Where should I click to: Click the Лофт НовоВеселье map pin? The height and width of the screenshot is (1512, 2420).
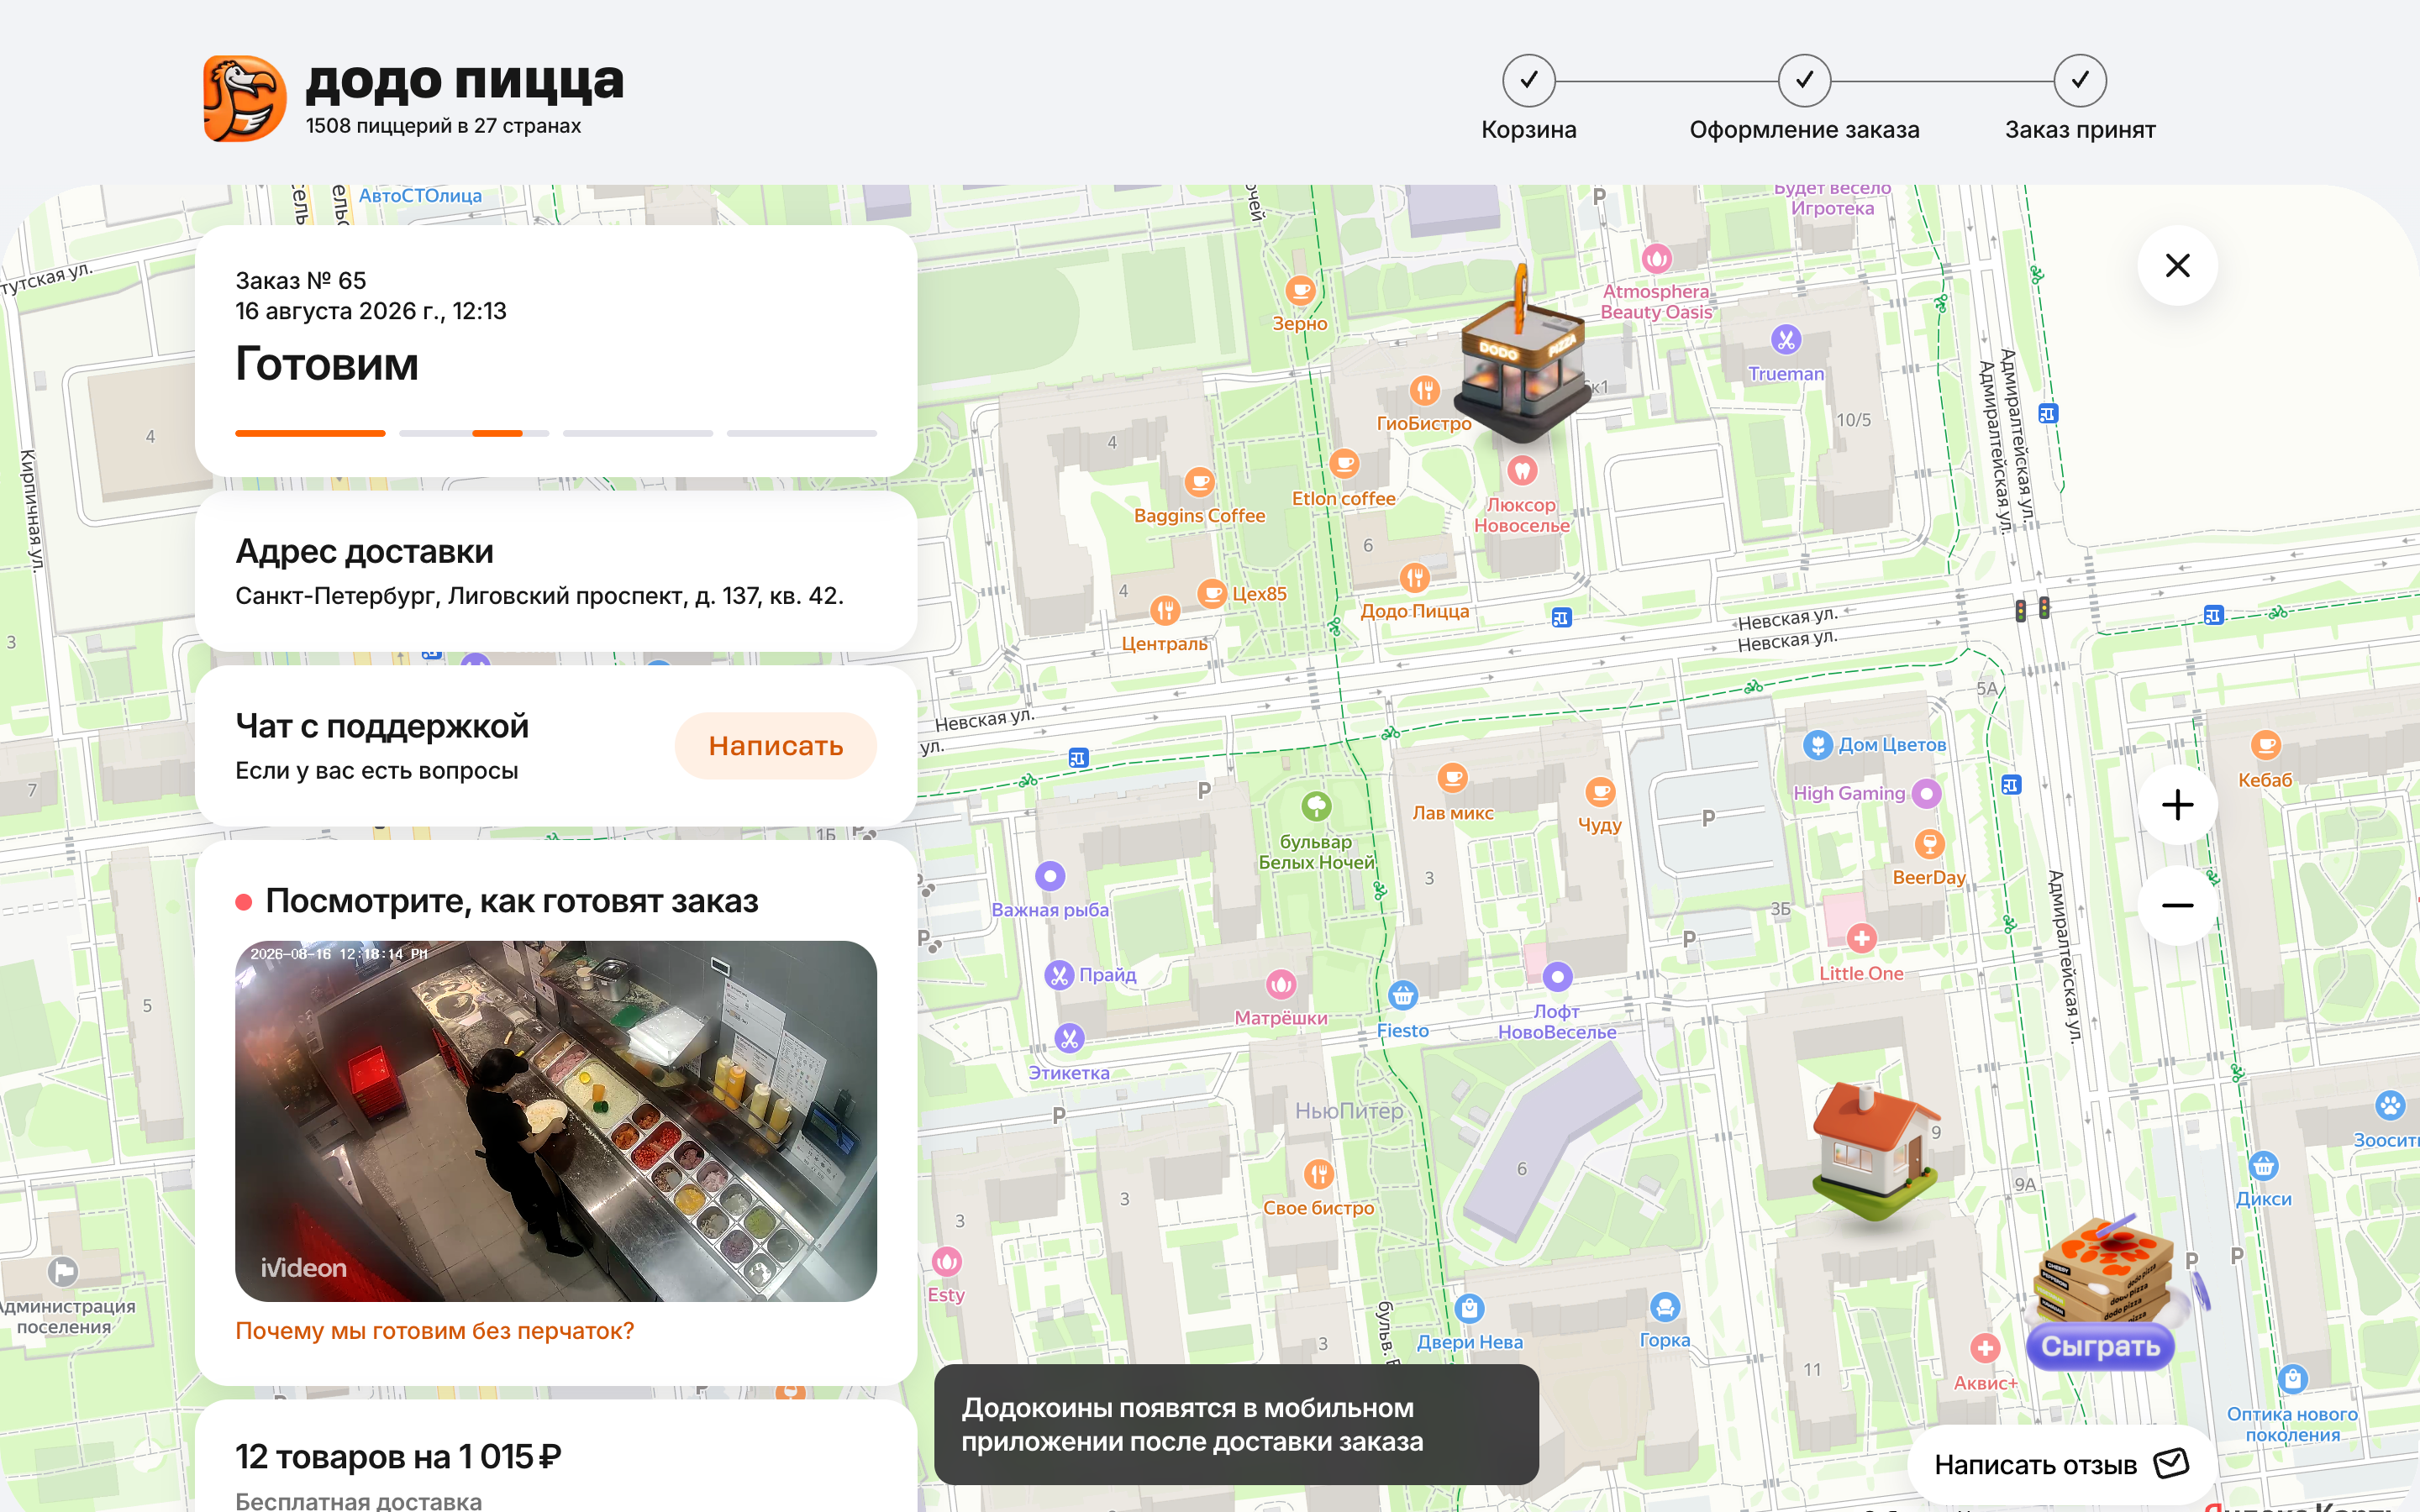point(1557,976)
